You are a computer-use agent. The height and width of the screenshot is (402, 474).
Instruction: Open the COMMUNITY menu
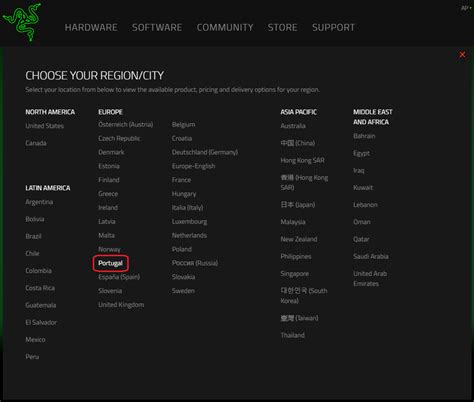(x=225, y=27)
